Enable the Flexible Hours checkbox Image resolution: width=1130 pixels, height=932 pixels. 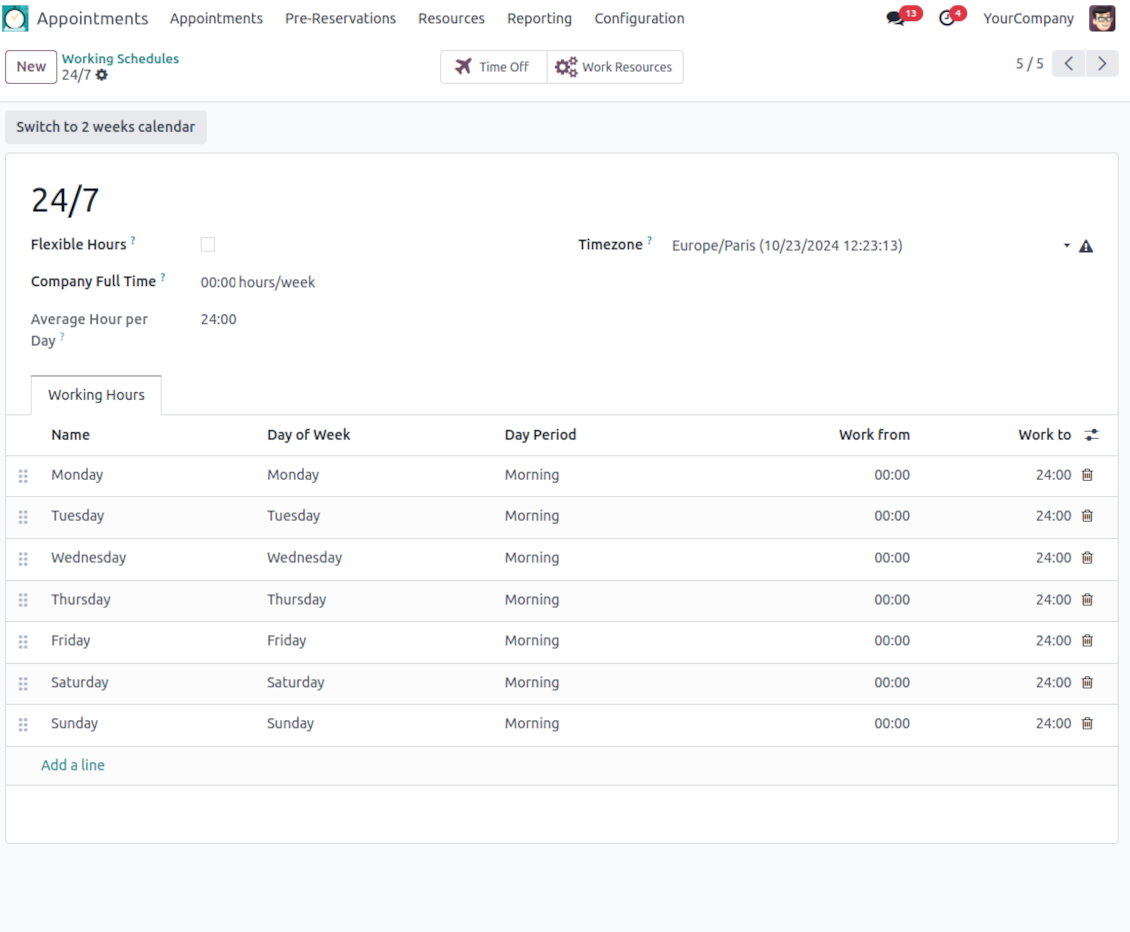tap(207, 245)
